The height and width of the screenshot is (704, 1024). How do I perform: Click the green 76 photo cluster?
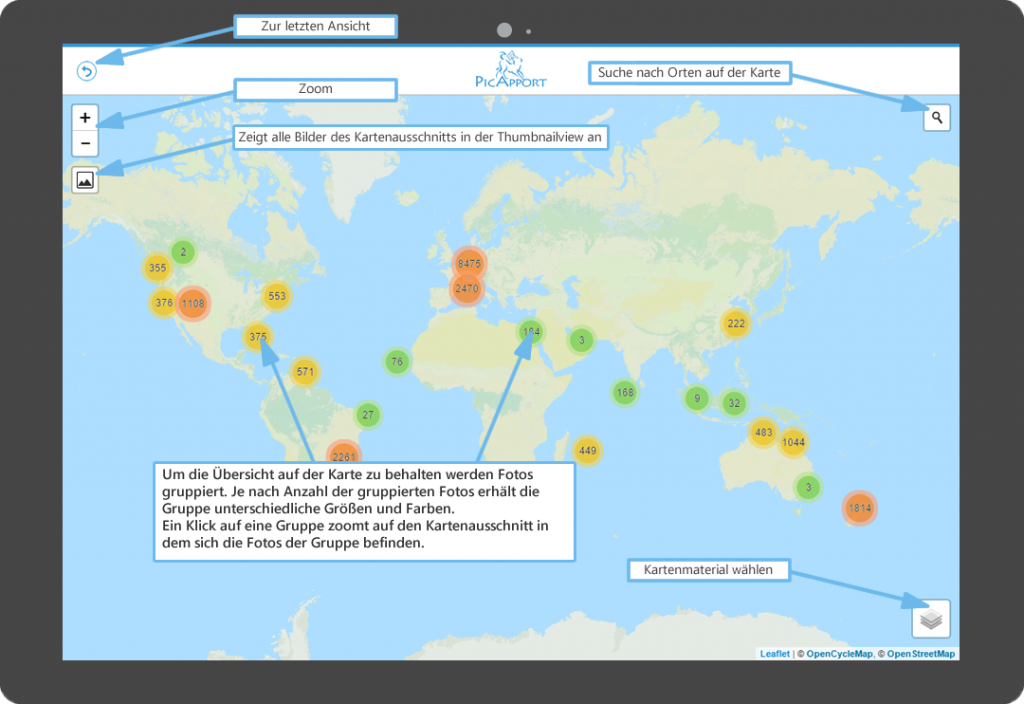coord(397,362)
